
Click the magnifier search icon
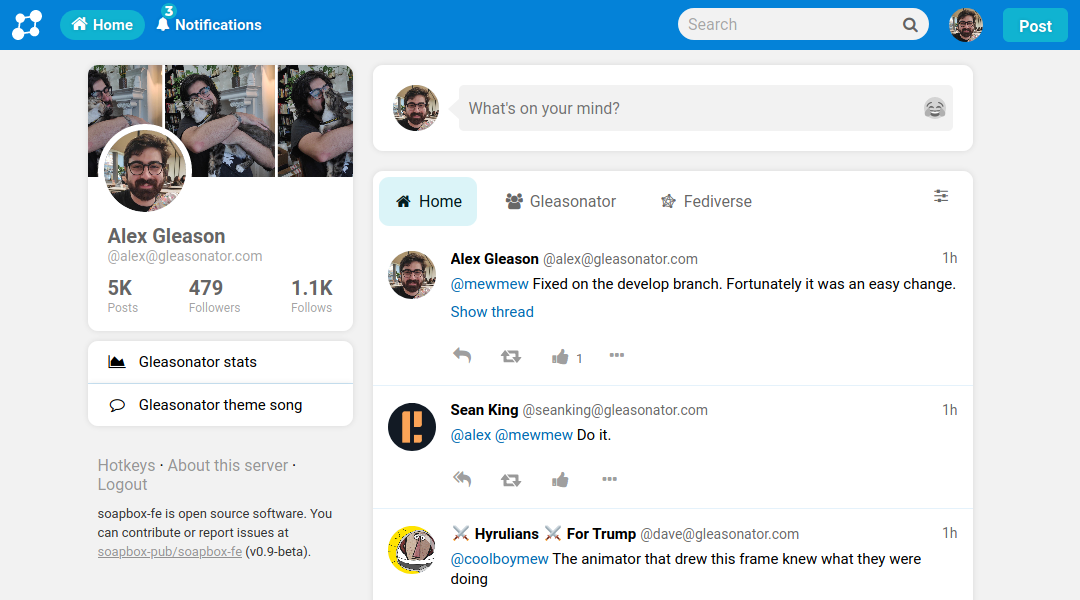(910, 25)
